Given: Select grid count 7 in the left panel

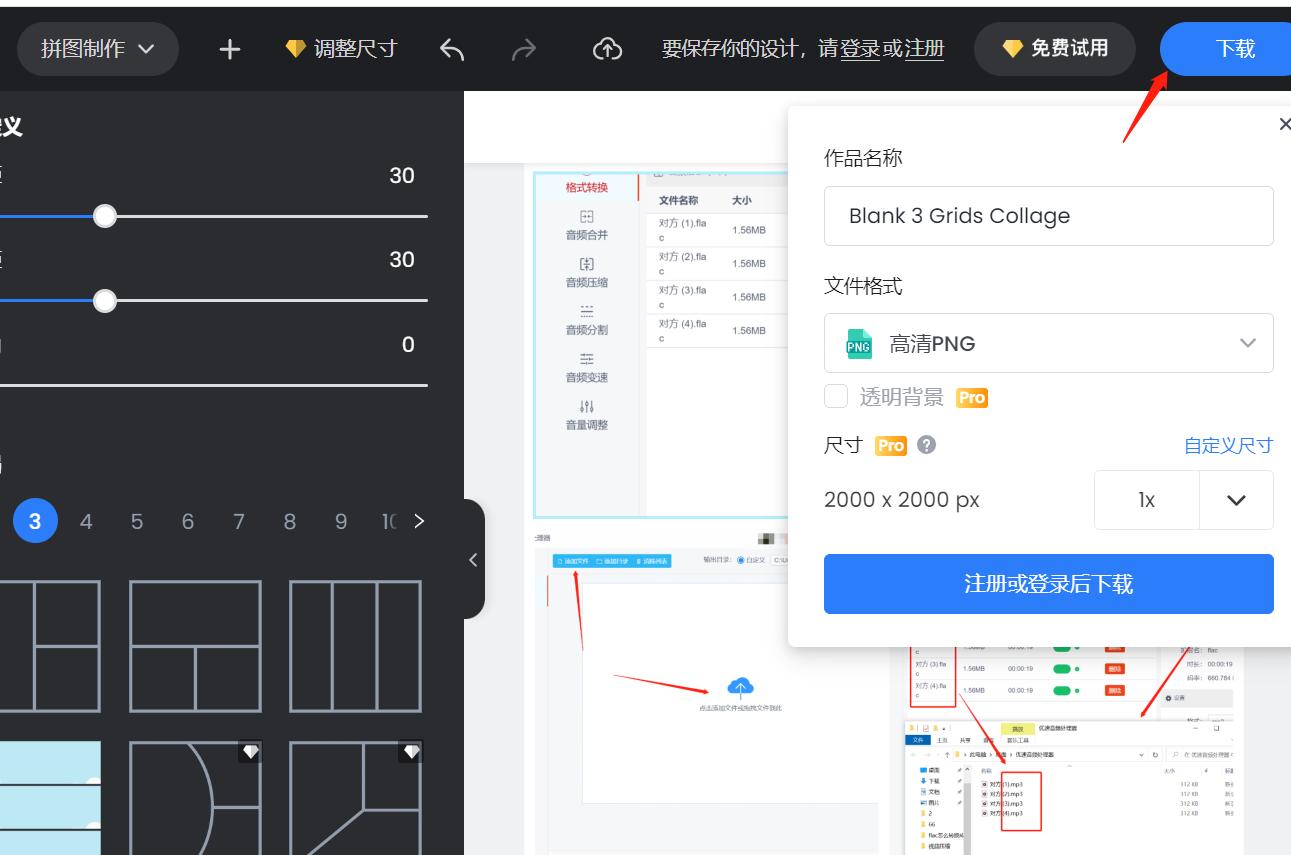Looking at the screenshot, I should click(x=238, y=520).
